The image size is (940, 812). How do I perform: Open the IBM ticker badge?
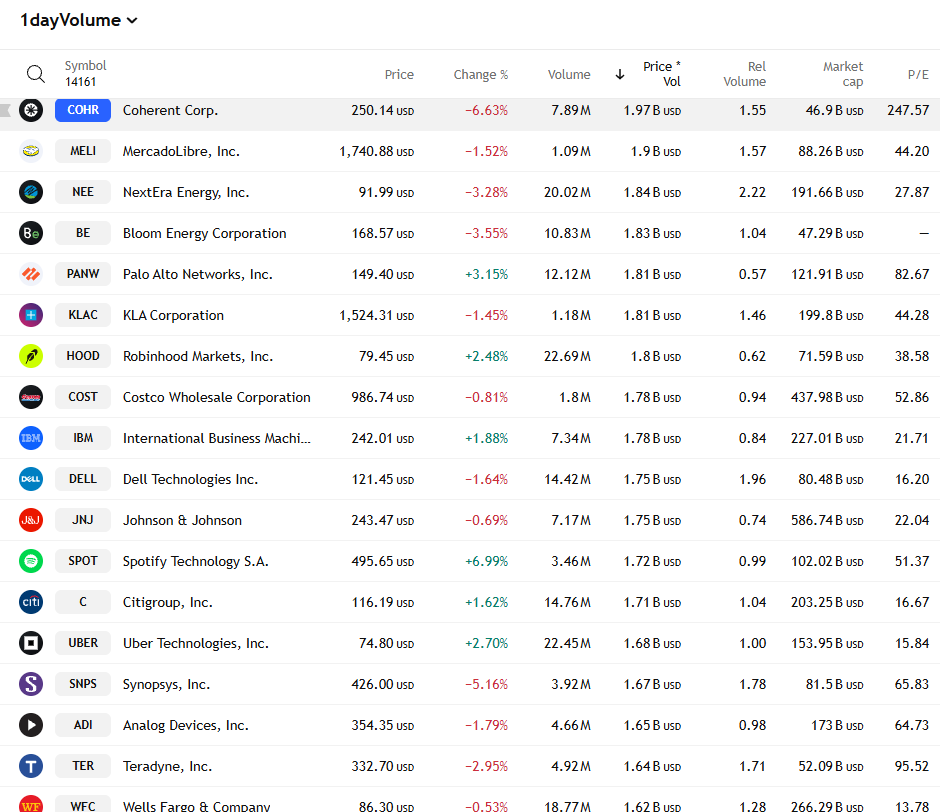point(83,438)
